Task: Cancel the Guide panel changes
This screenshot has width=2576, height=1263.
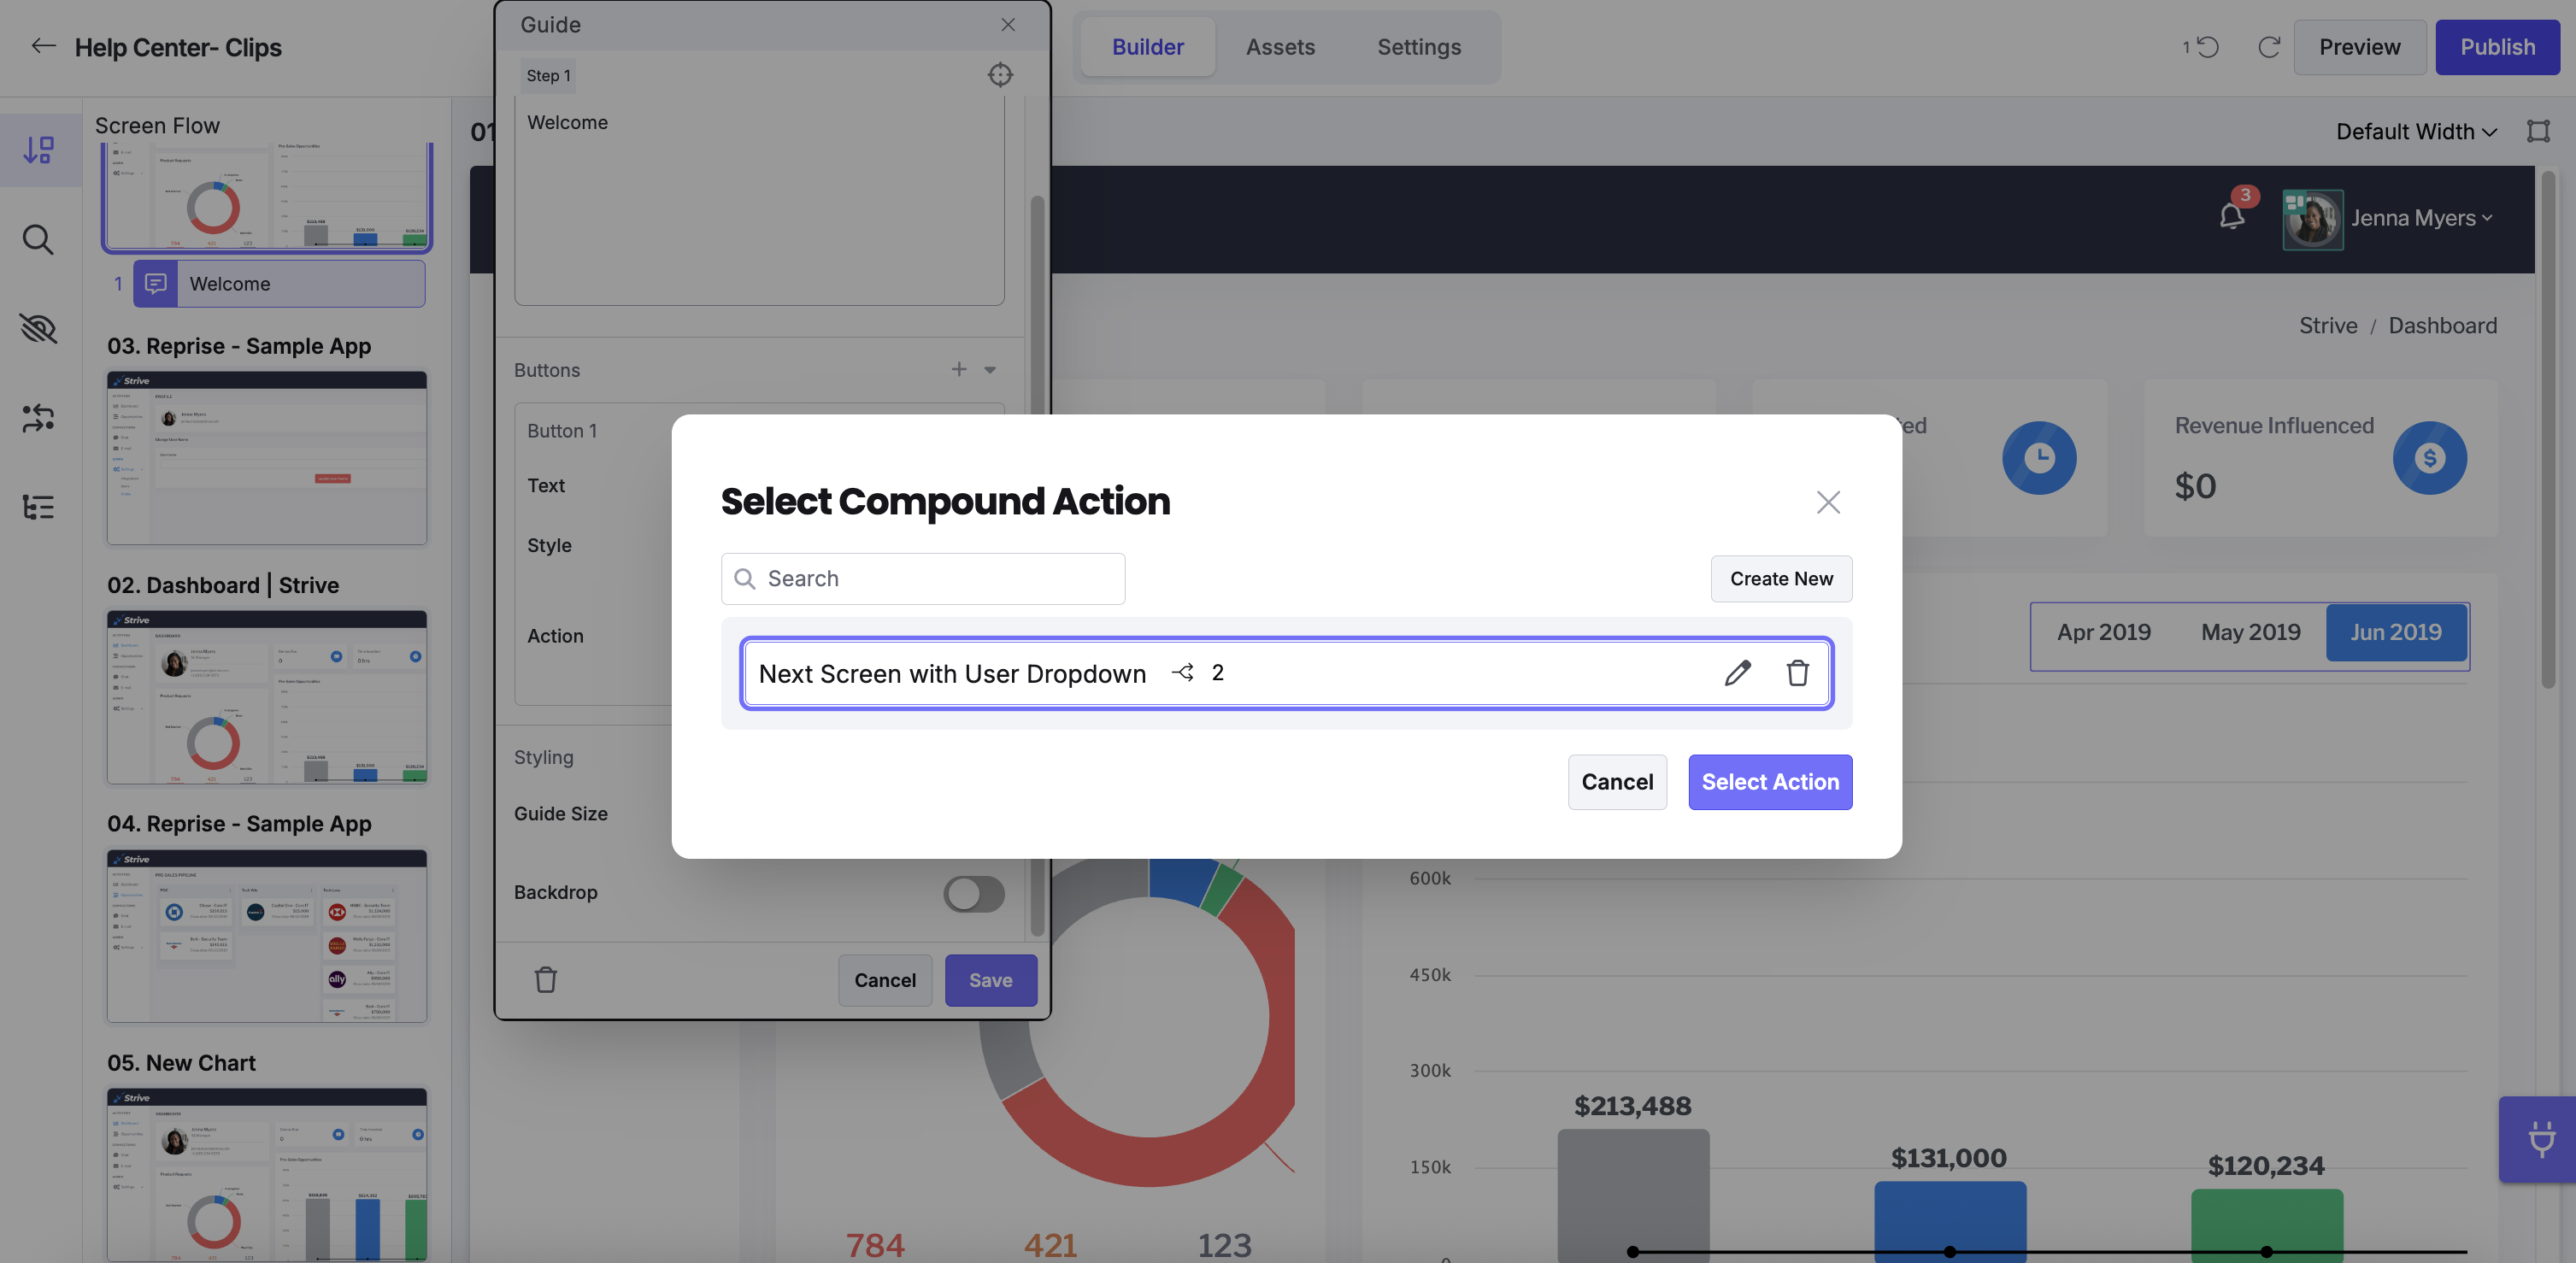Action: 885,980
